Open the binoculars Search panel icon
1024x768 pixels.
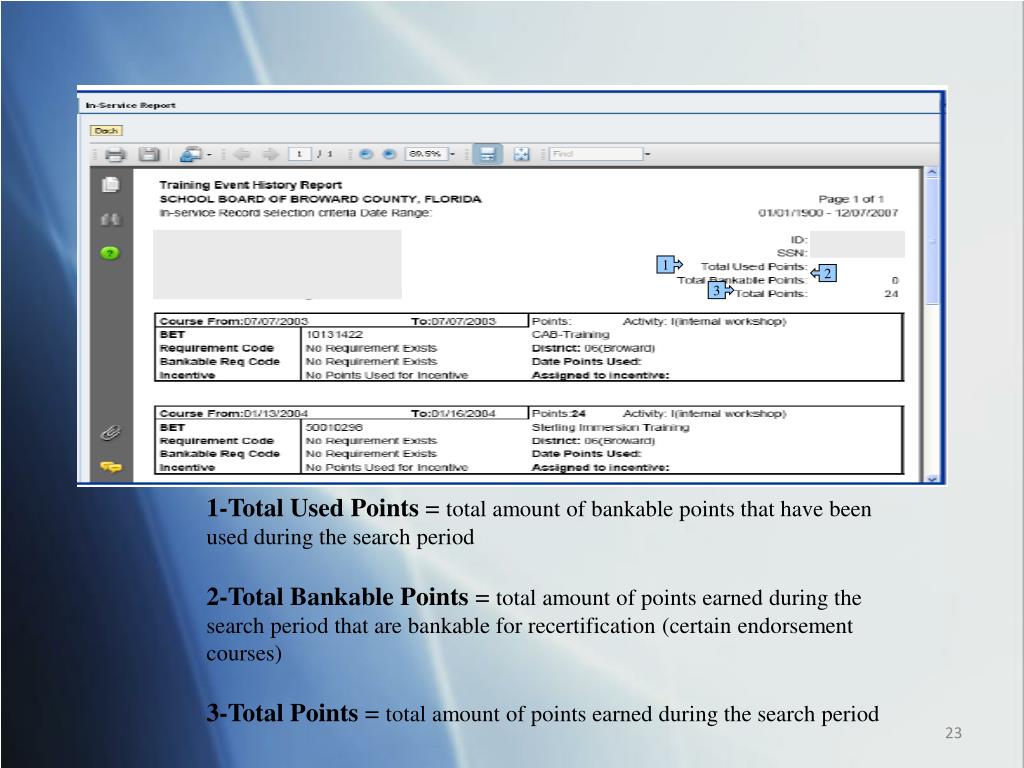point(110,219)
